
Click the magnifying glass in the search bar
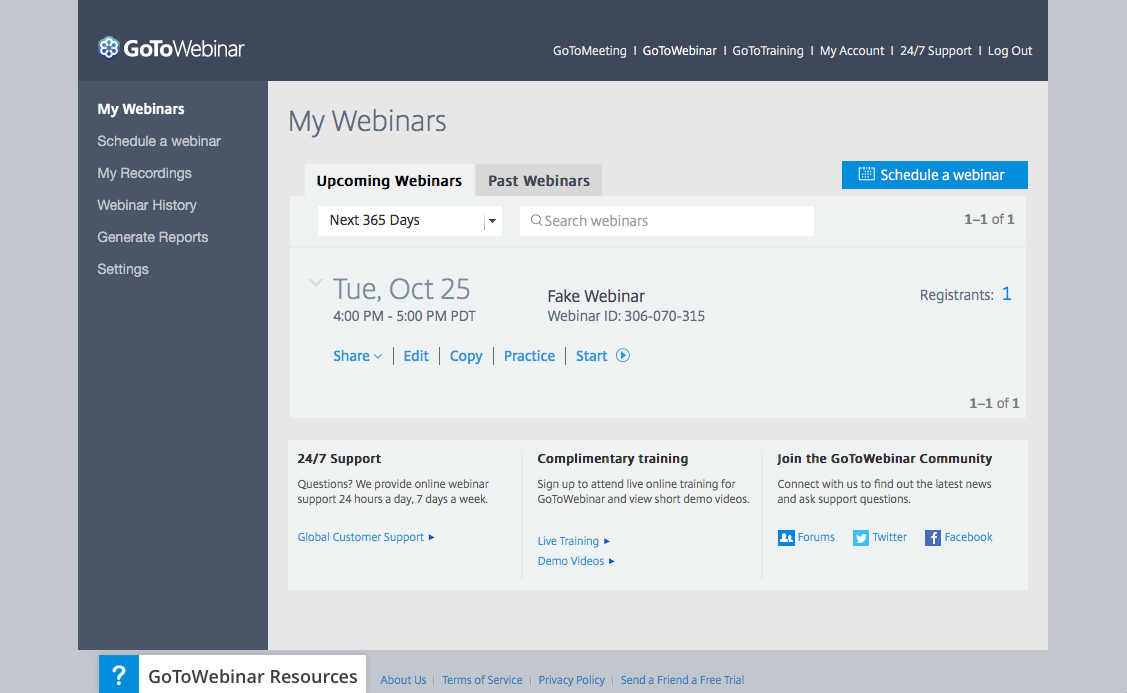tap(536, 221)
